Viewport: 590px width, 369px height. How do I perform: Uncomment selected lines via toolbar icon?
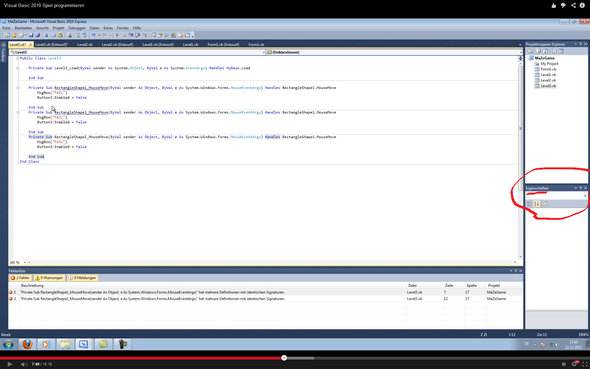click(85, 35)
